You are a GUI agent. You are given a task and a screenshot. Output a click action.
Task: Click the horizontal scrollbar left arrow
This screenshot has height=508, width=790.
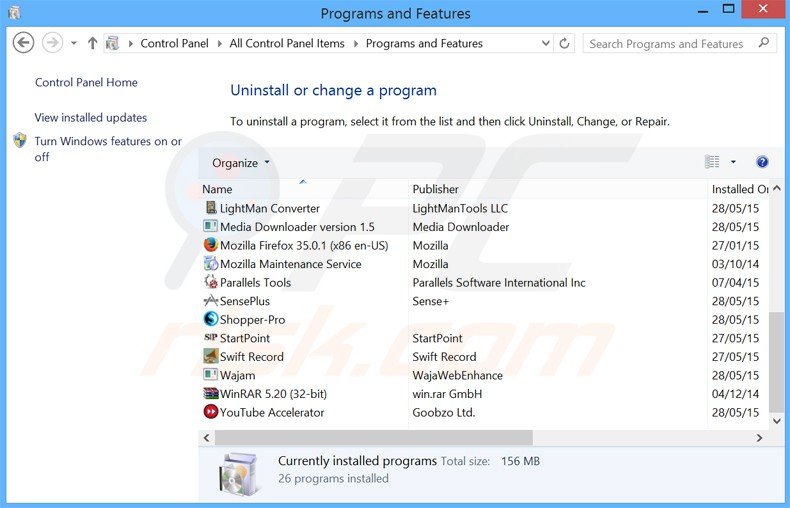click(x=207, y=437)
